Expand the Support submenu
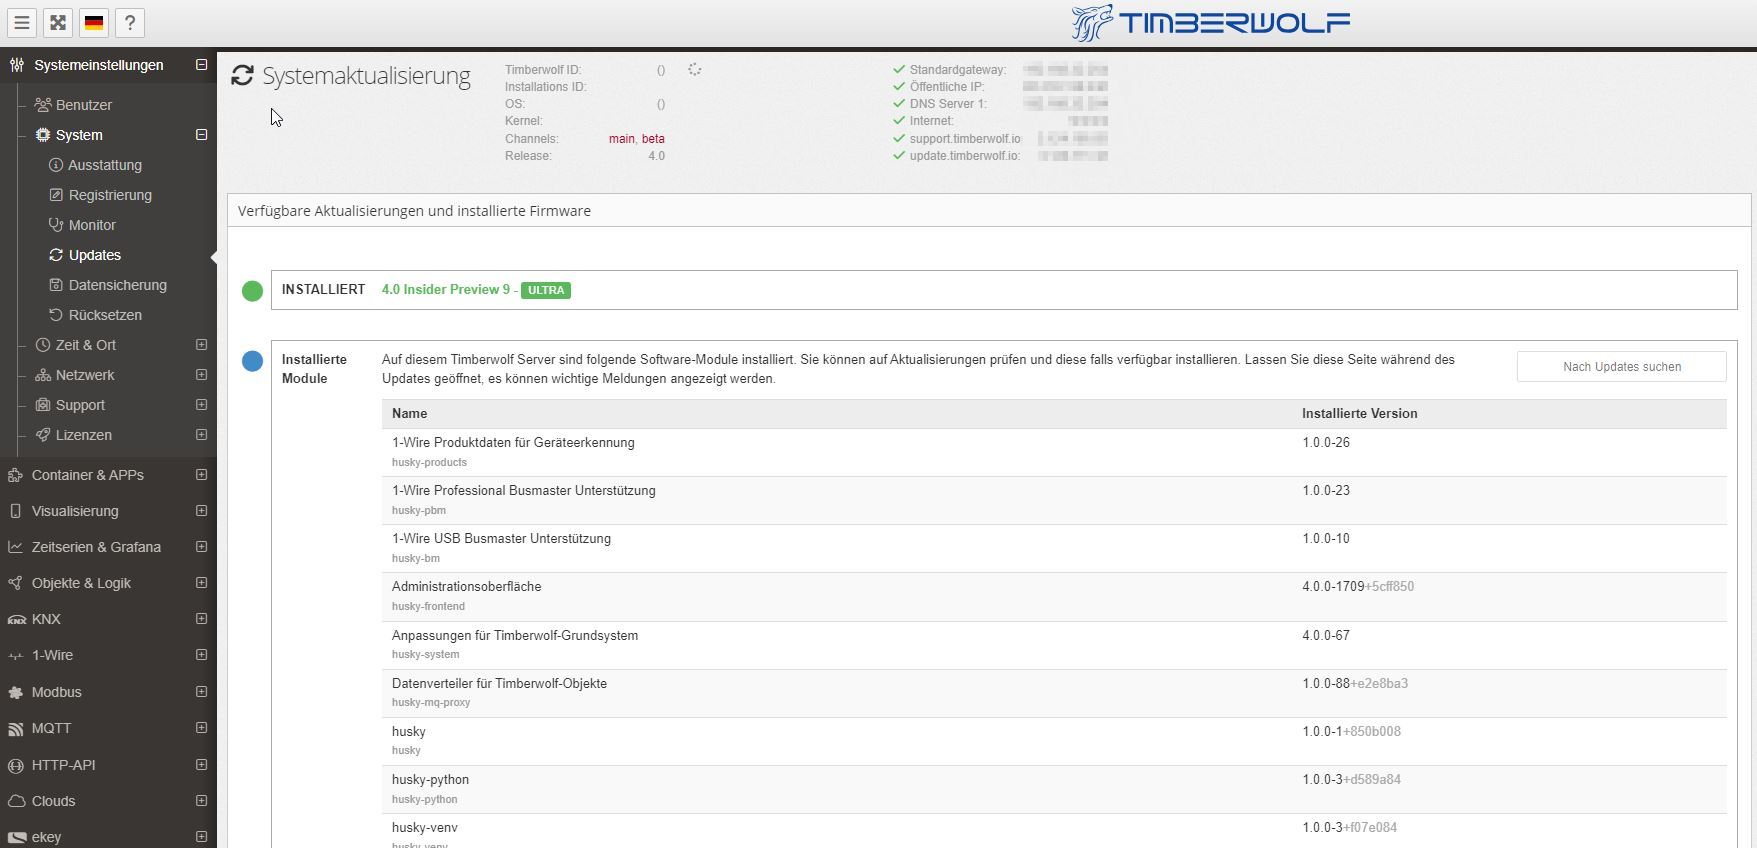Image resolution: width=1757 pixels, height=848 pixels. point(201,405)
